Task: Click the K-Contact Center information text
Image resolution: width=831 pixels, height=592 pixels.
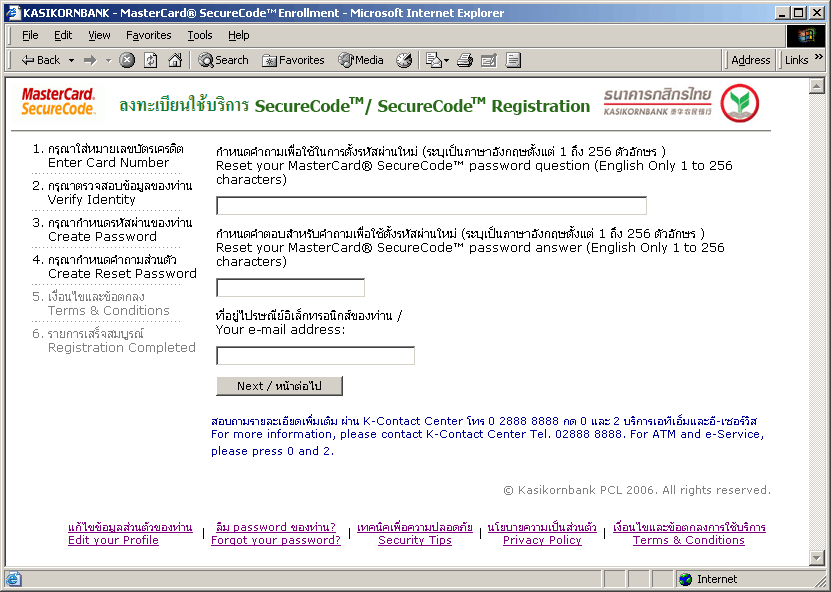Action: point(488,436)
